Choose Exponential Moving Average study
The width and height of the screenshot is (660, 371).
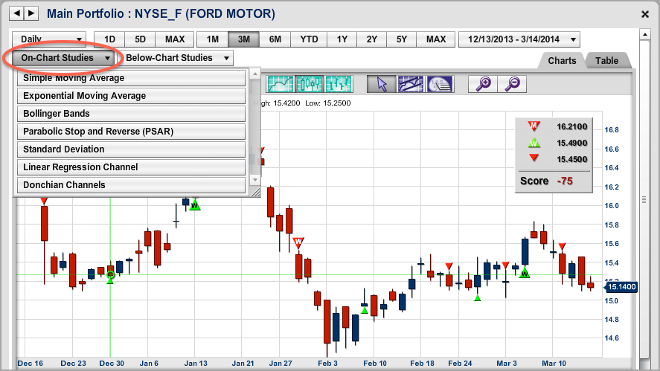point(131,96)
